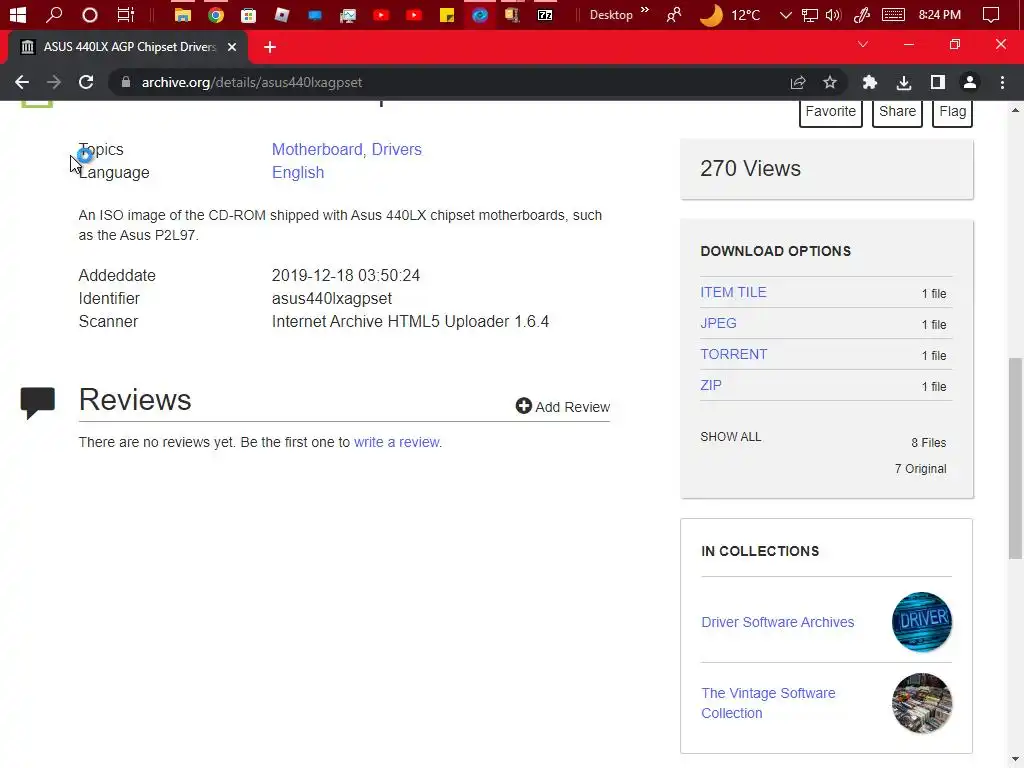Open the 8:24 PM clock

939,14
